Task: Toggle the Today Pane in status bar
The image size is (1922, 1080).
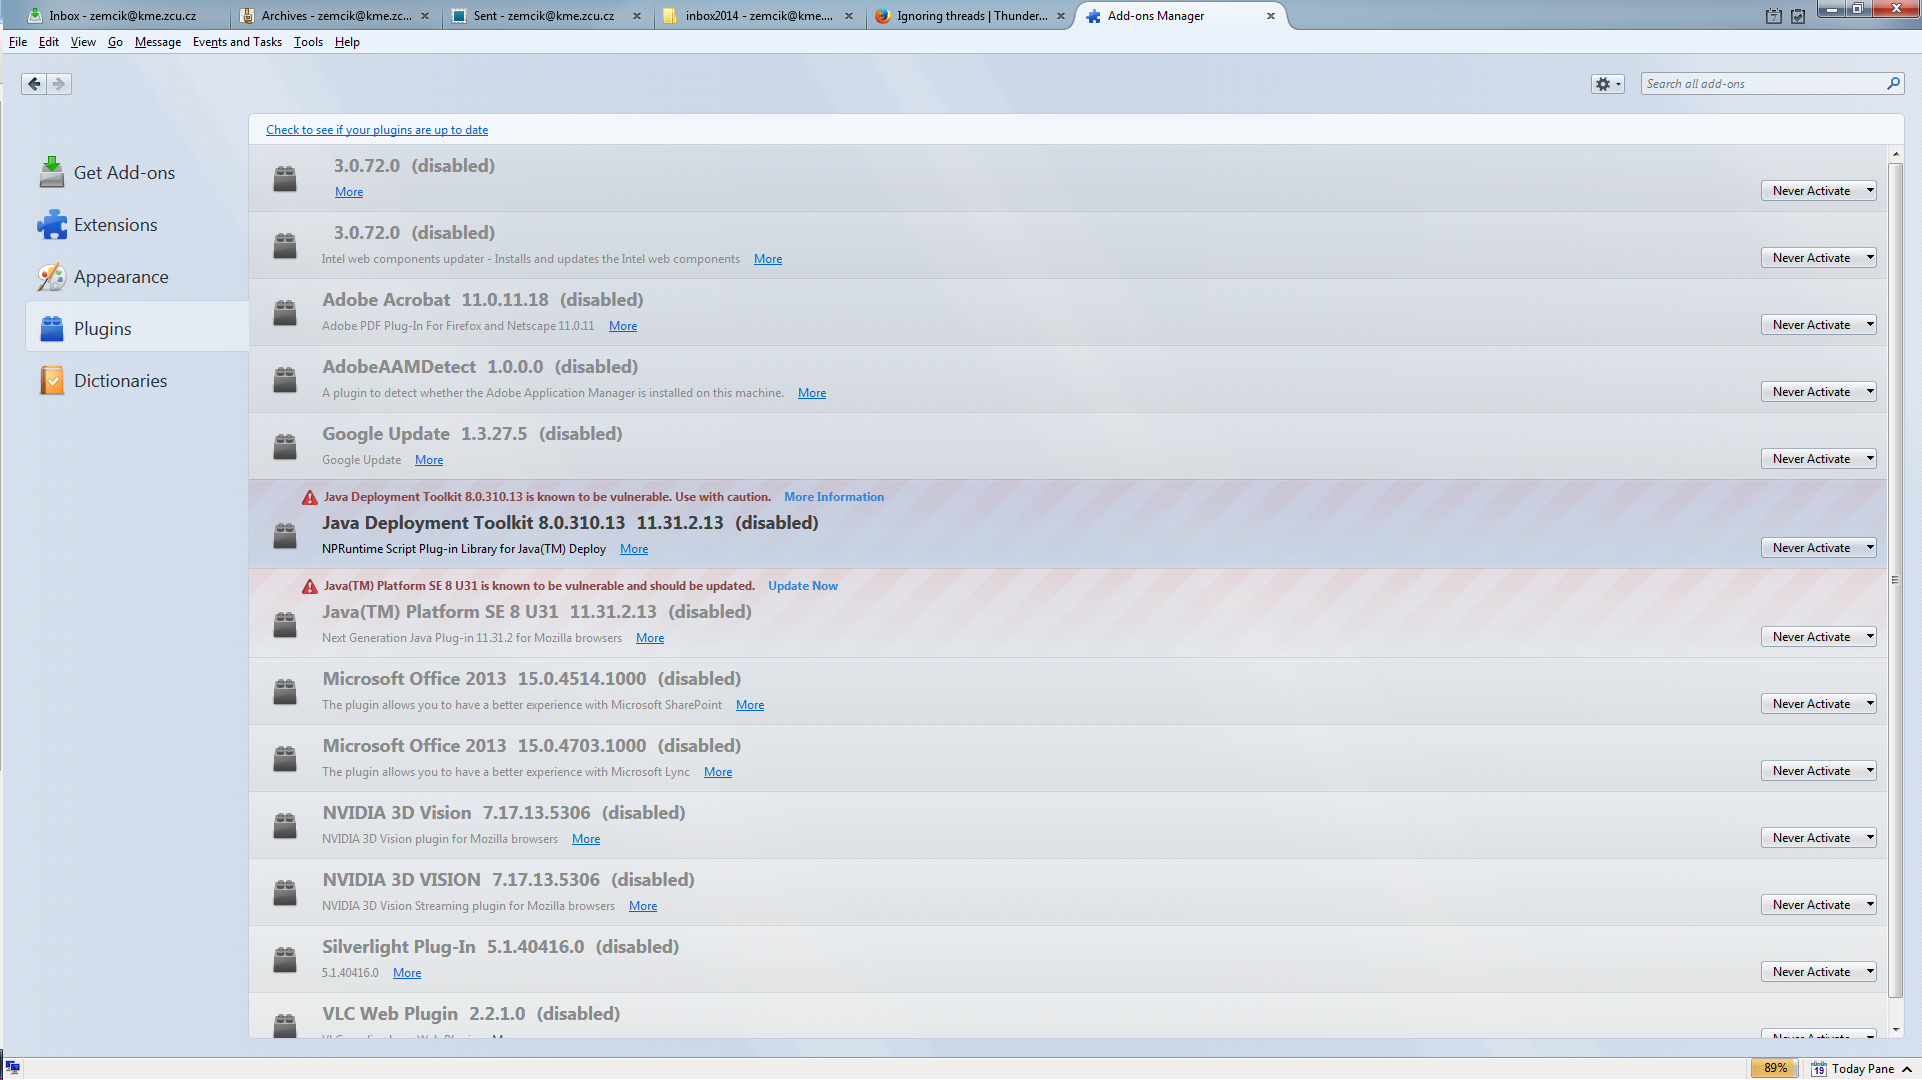Action: 1861,1069
